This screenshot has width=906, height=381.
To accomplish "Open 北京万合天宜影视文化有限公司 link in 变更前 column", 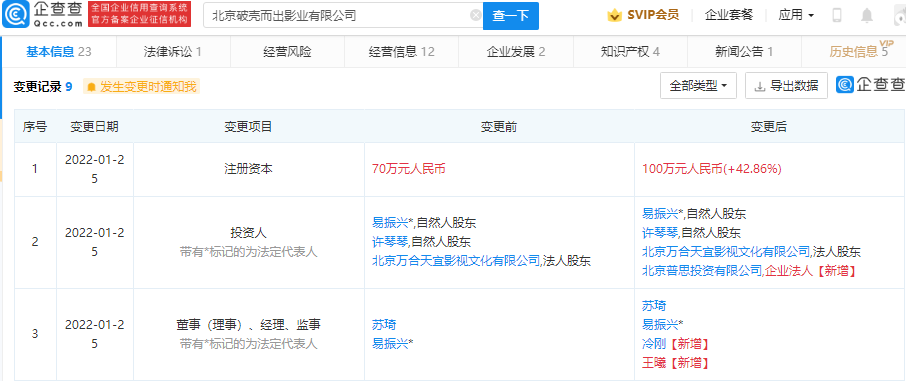I will [x=456, y=261].
